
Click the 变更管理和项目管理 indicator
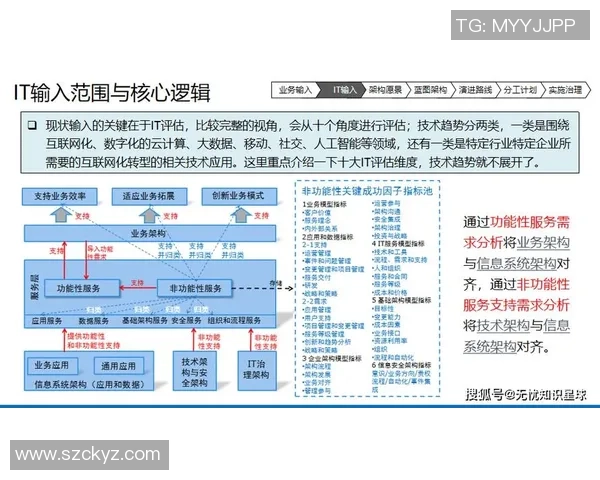(x=334, y=269)
